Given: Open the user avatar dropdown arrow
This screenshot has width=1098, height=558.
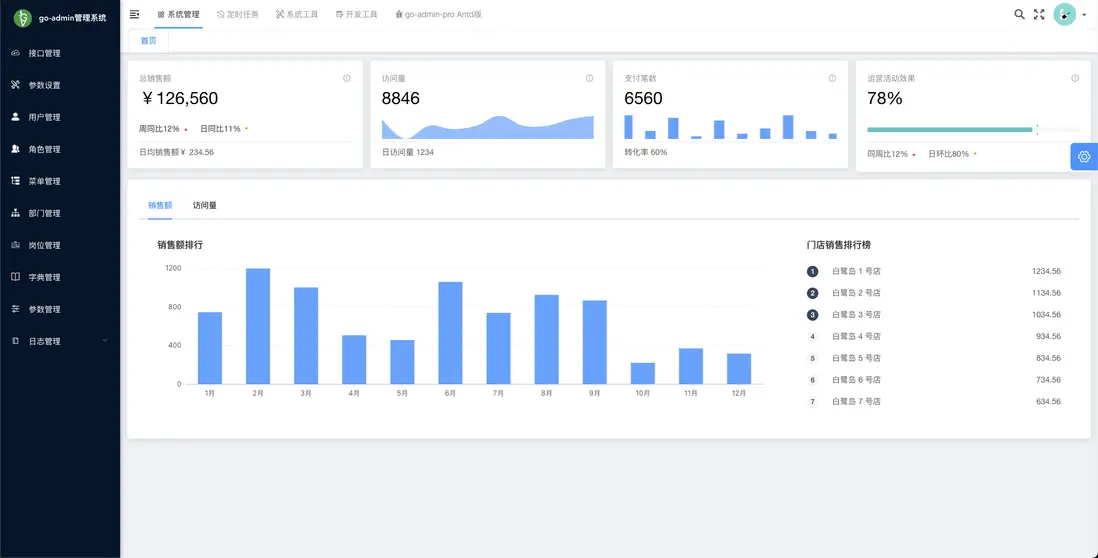Looking at the screenshot, I should point(1084,15).
